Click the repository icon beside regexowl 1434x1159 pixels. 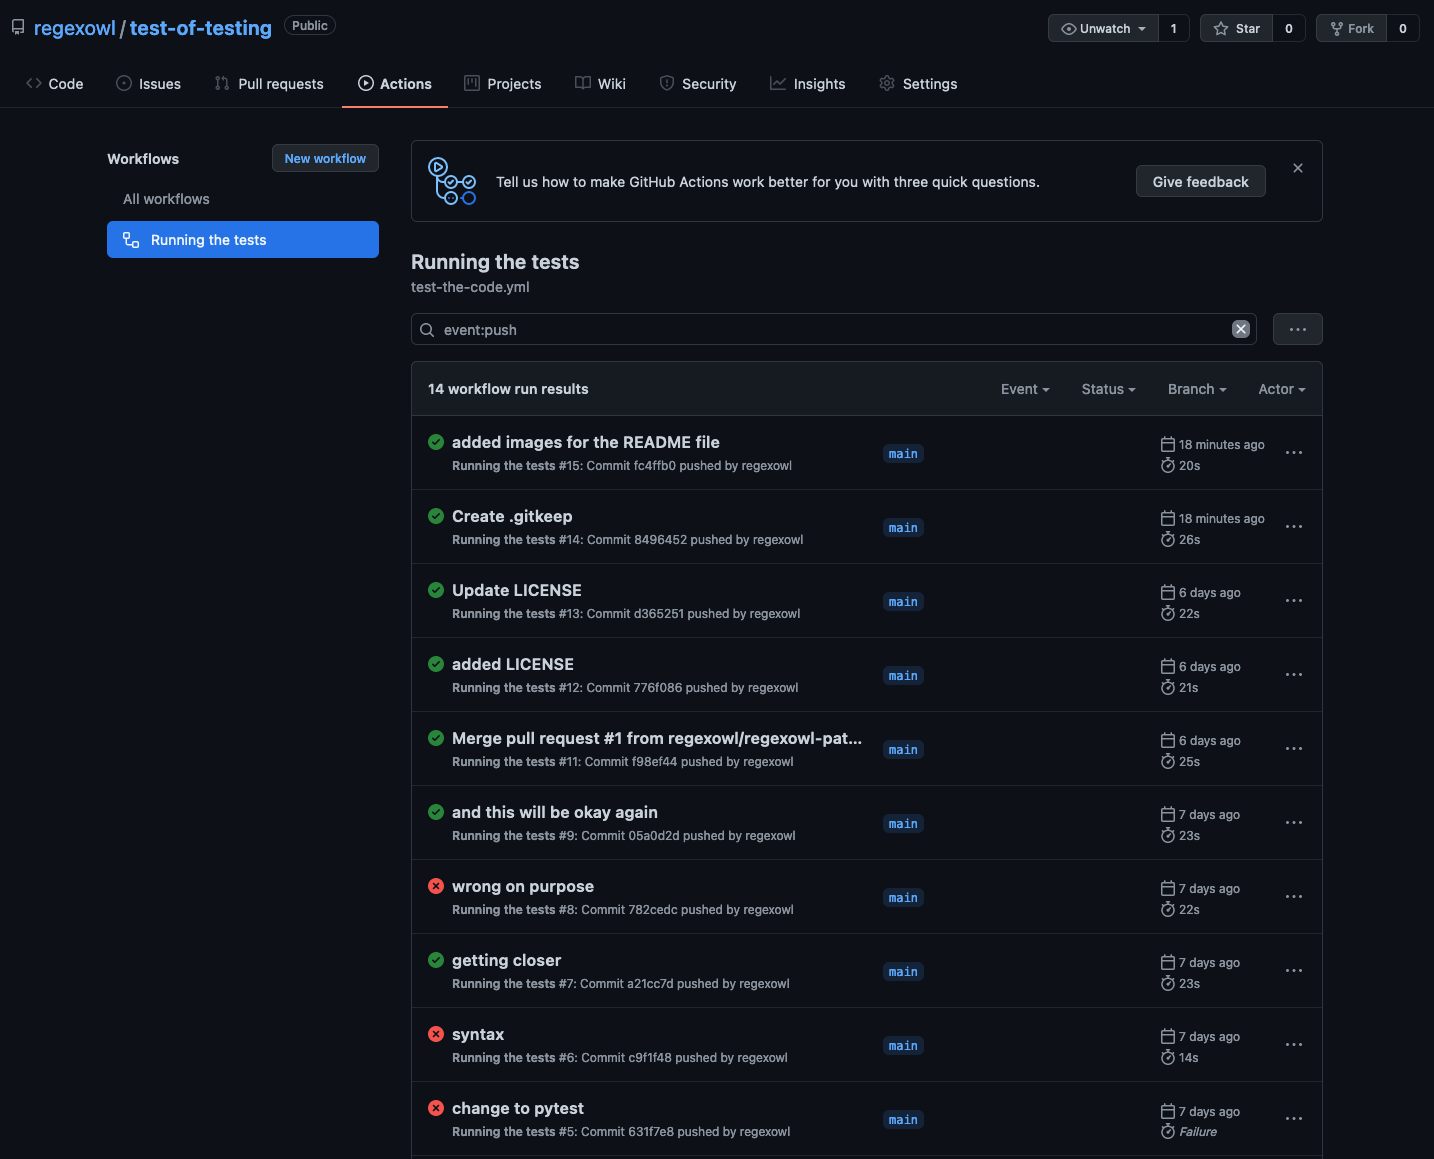18,27
